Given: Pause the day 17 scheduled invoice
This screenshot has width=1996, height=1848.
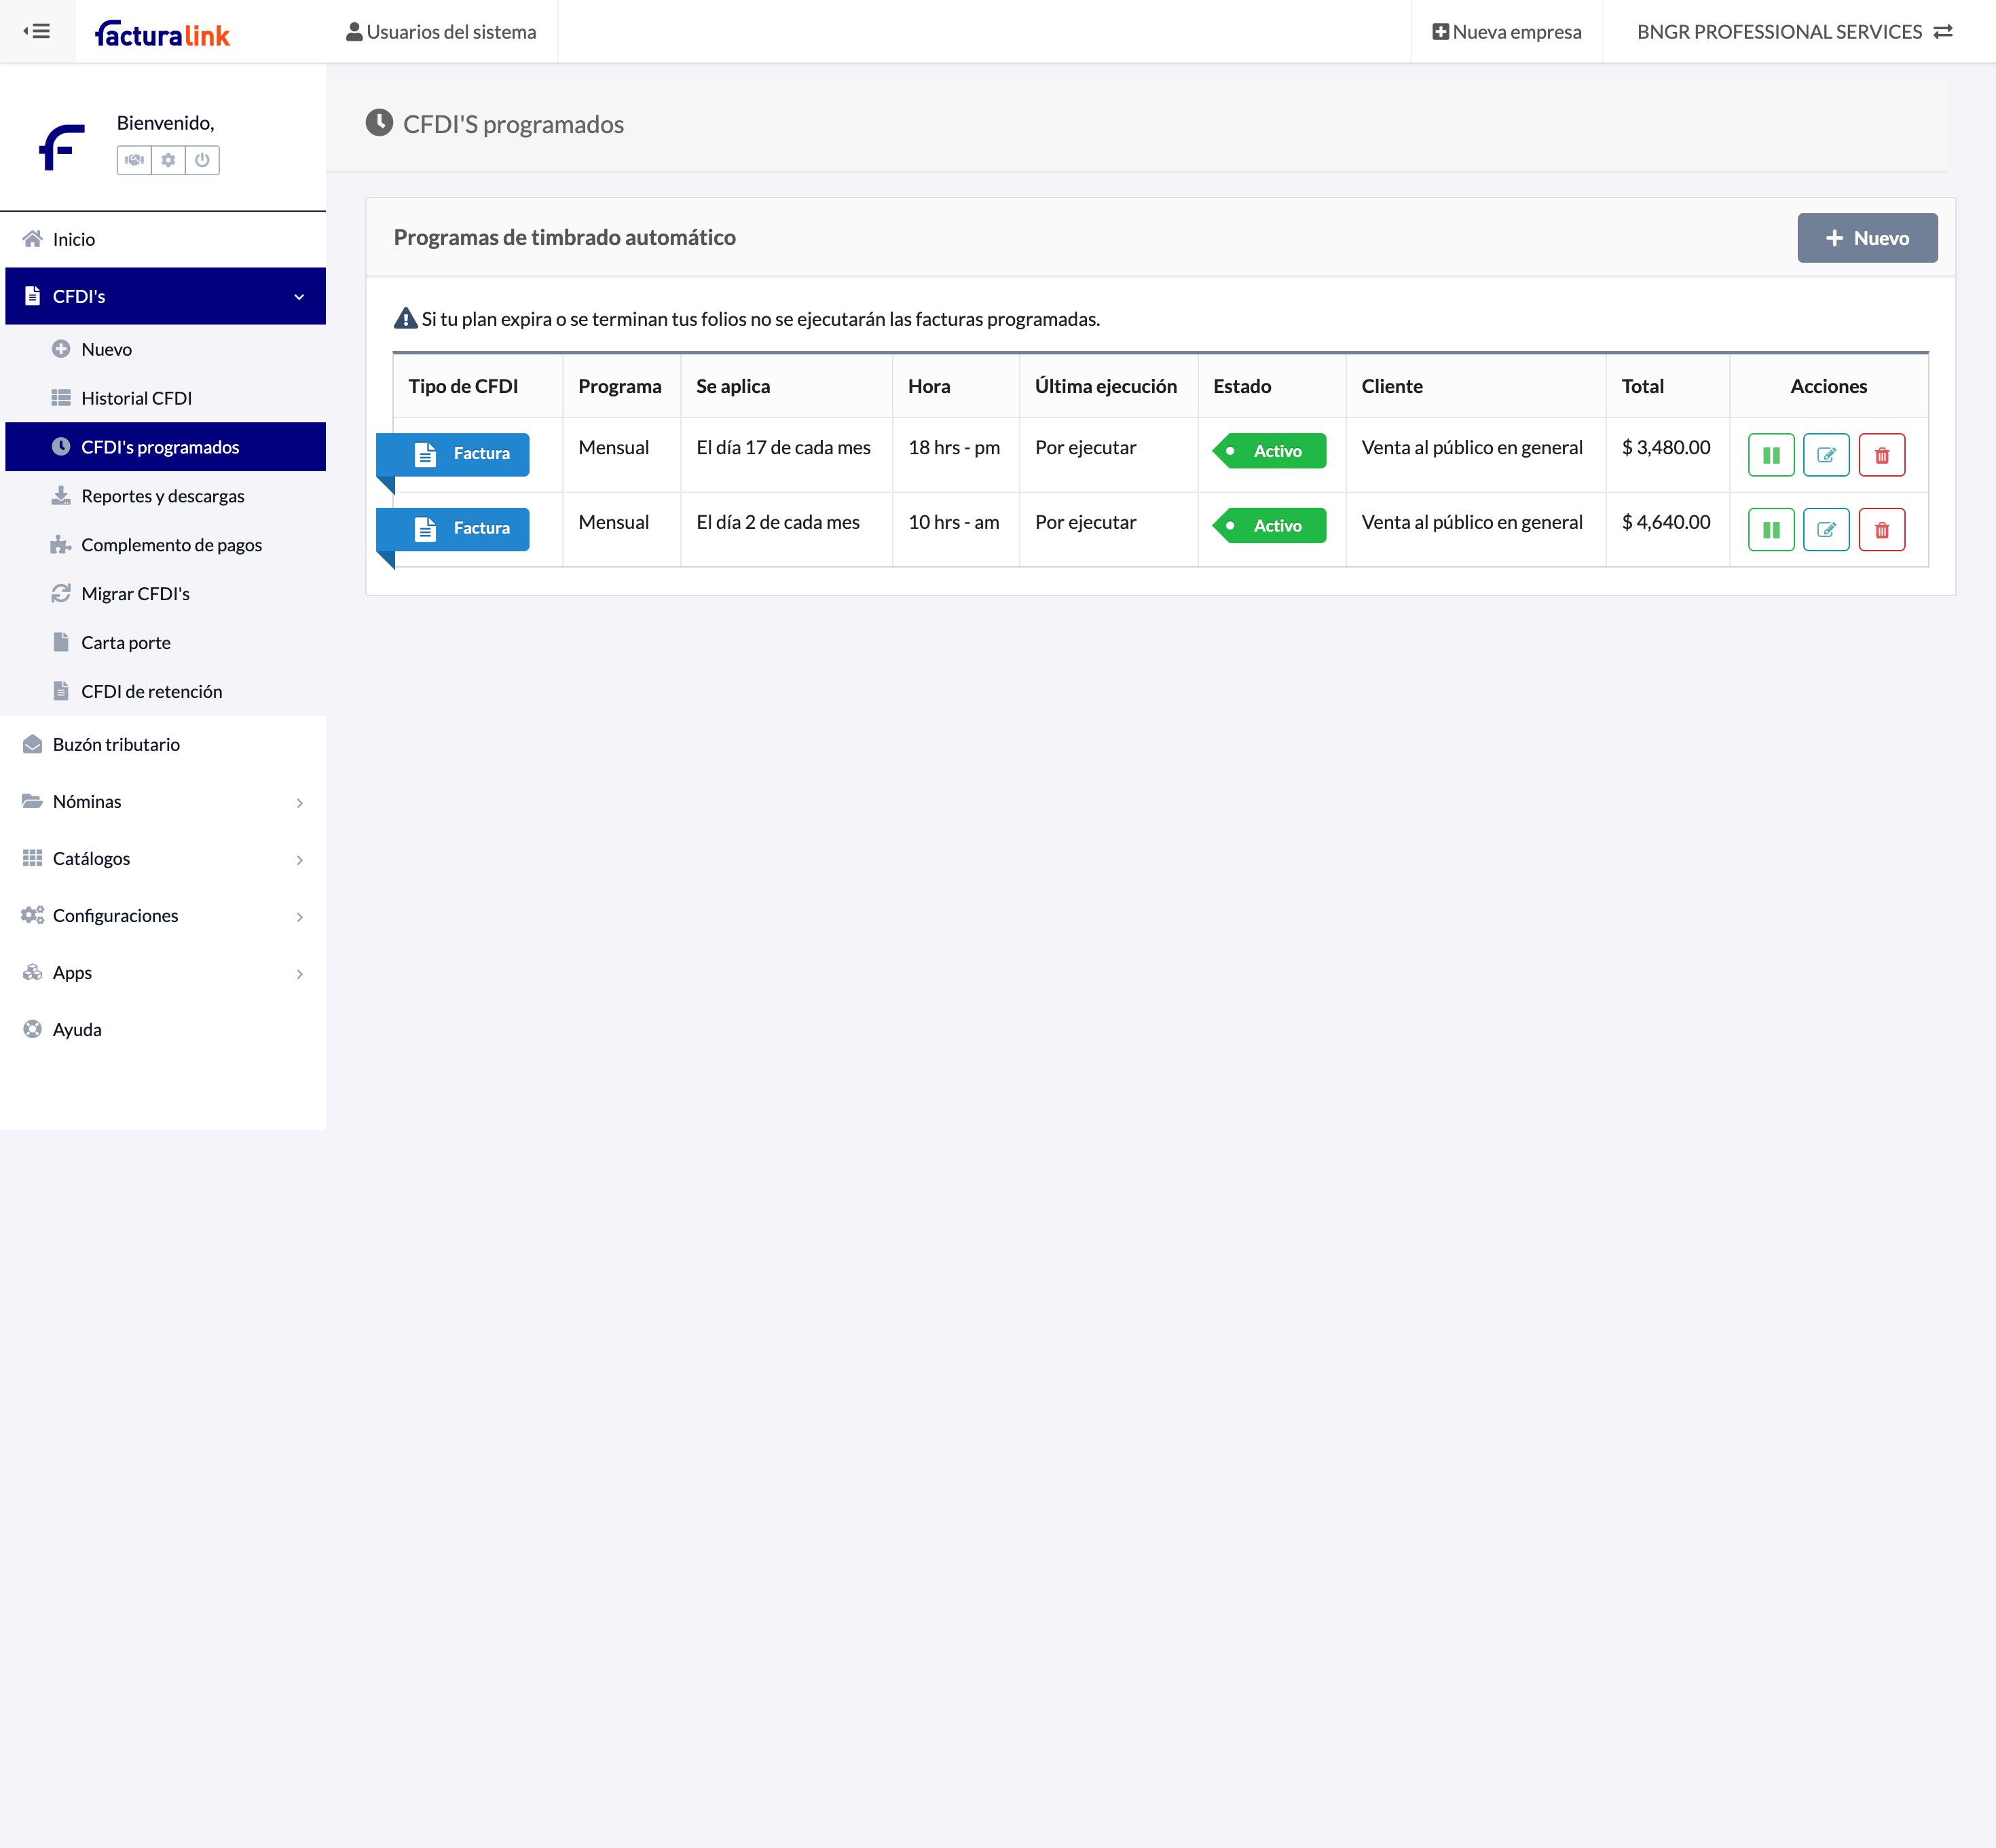Looking at the screenshot, I should click(1770, 455).
